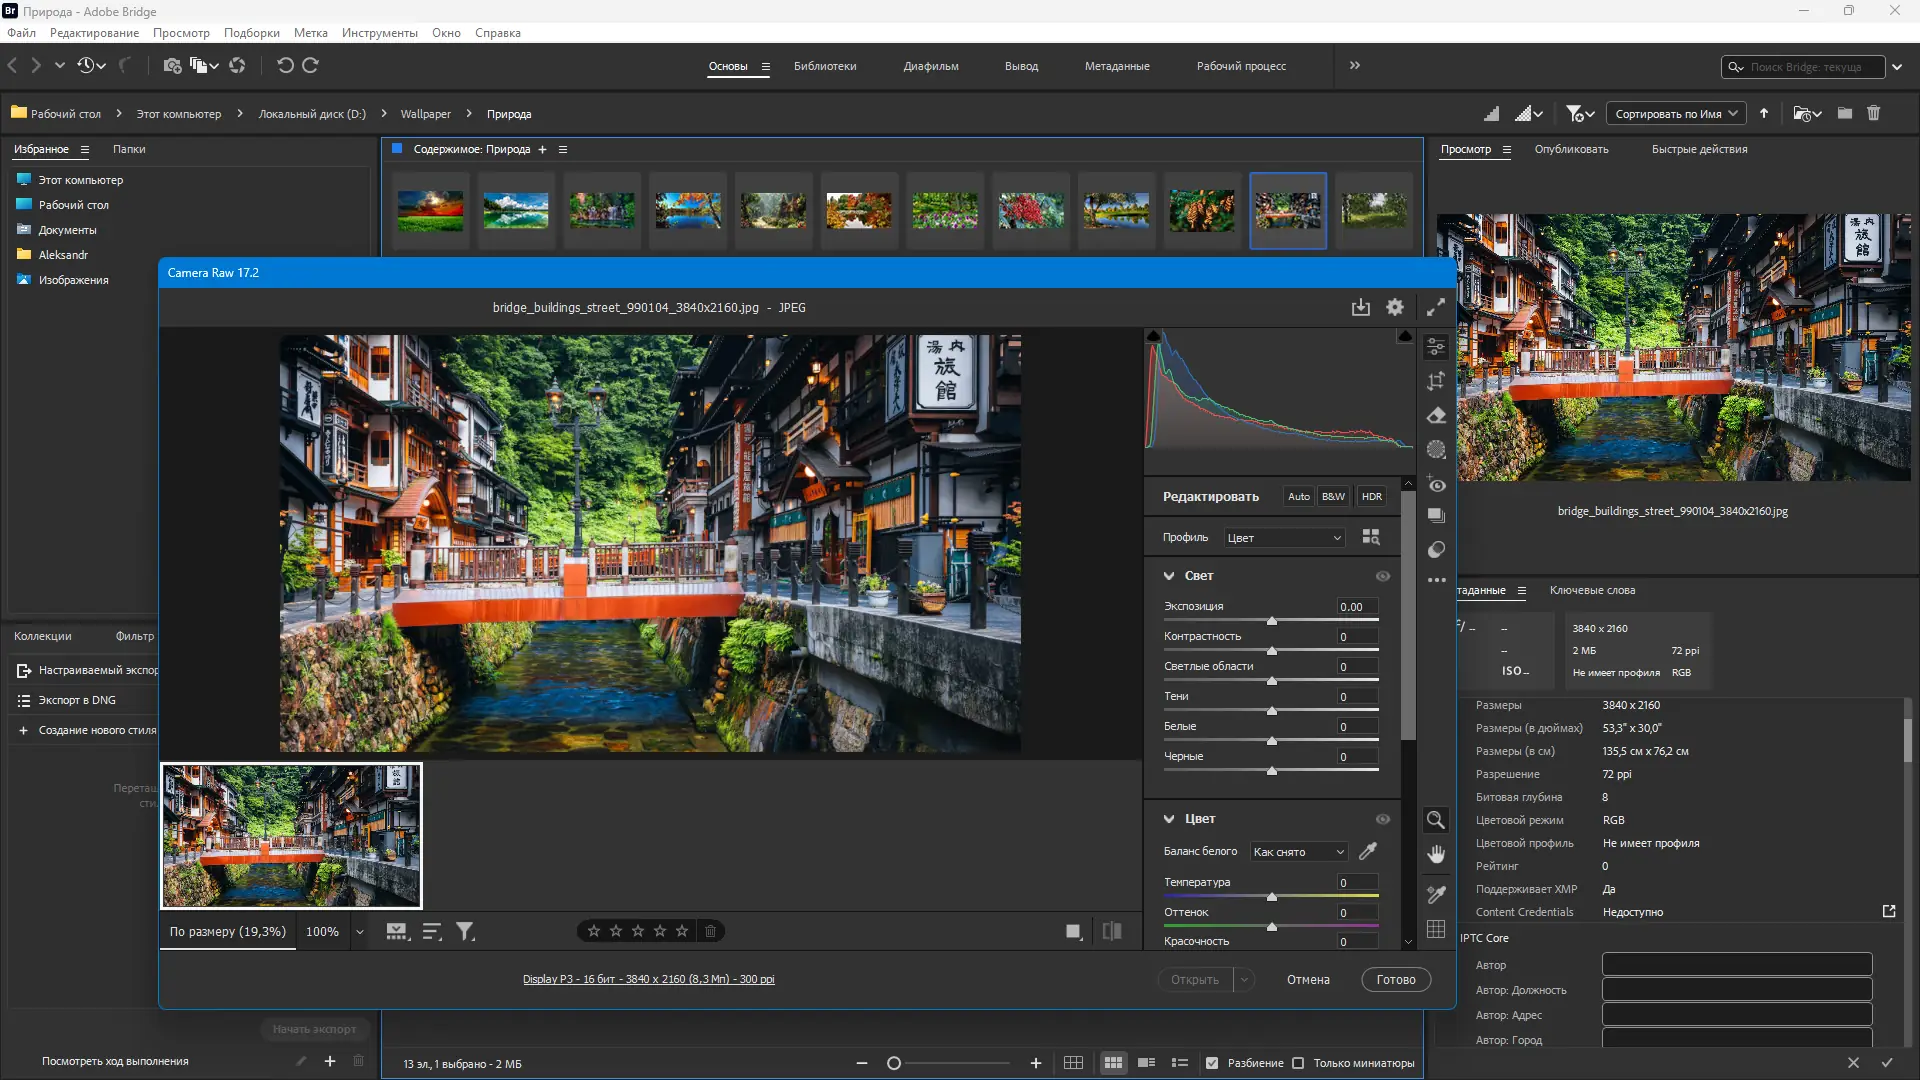This screenshot has width=1920, height=1080.
Task: Open the Healing tool in Camera Raw
Action: tap(1437, 415)
